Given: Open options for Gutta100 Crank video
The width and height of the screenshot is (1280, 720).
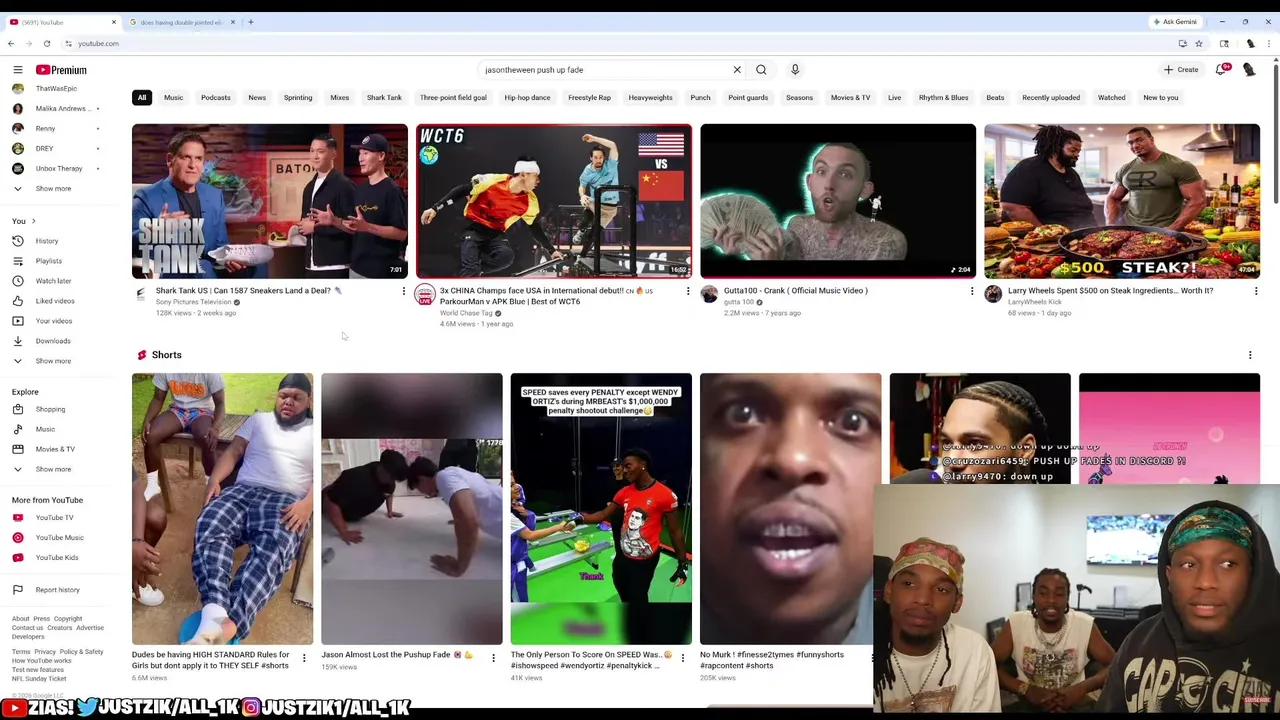Looking at the screenshot, I should 972,291.
